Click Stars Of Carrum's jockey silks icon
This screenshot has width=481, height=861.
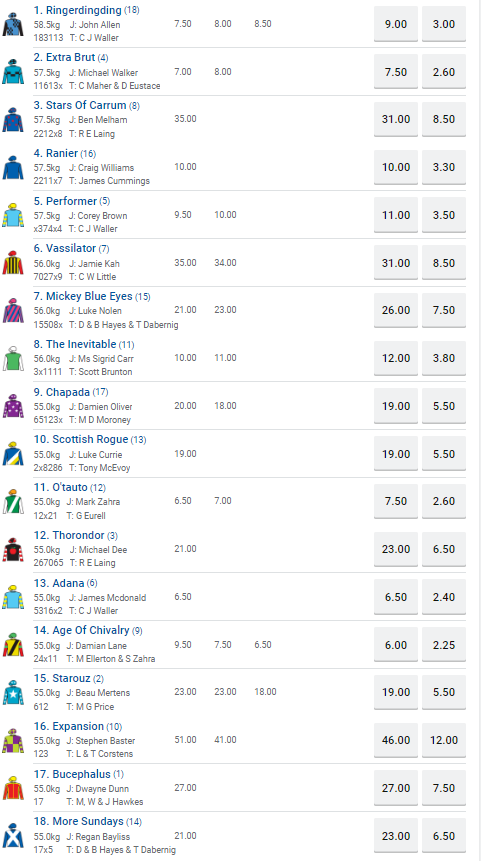click(13, 120)
